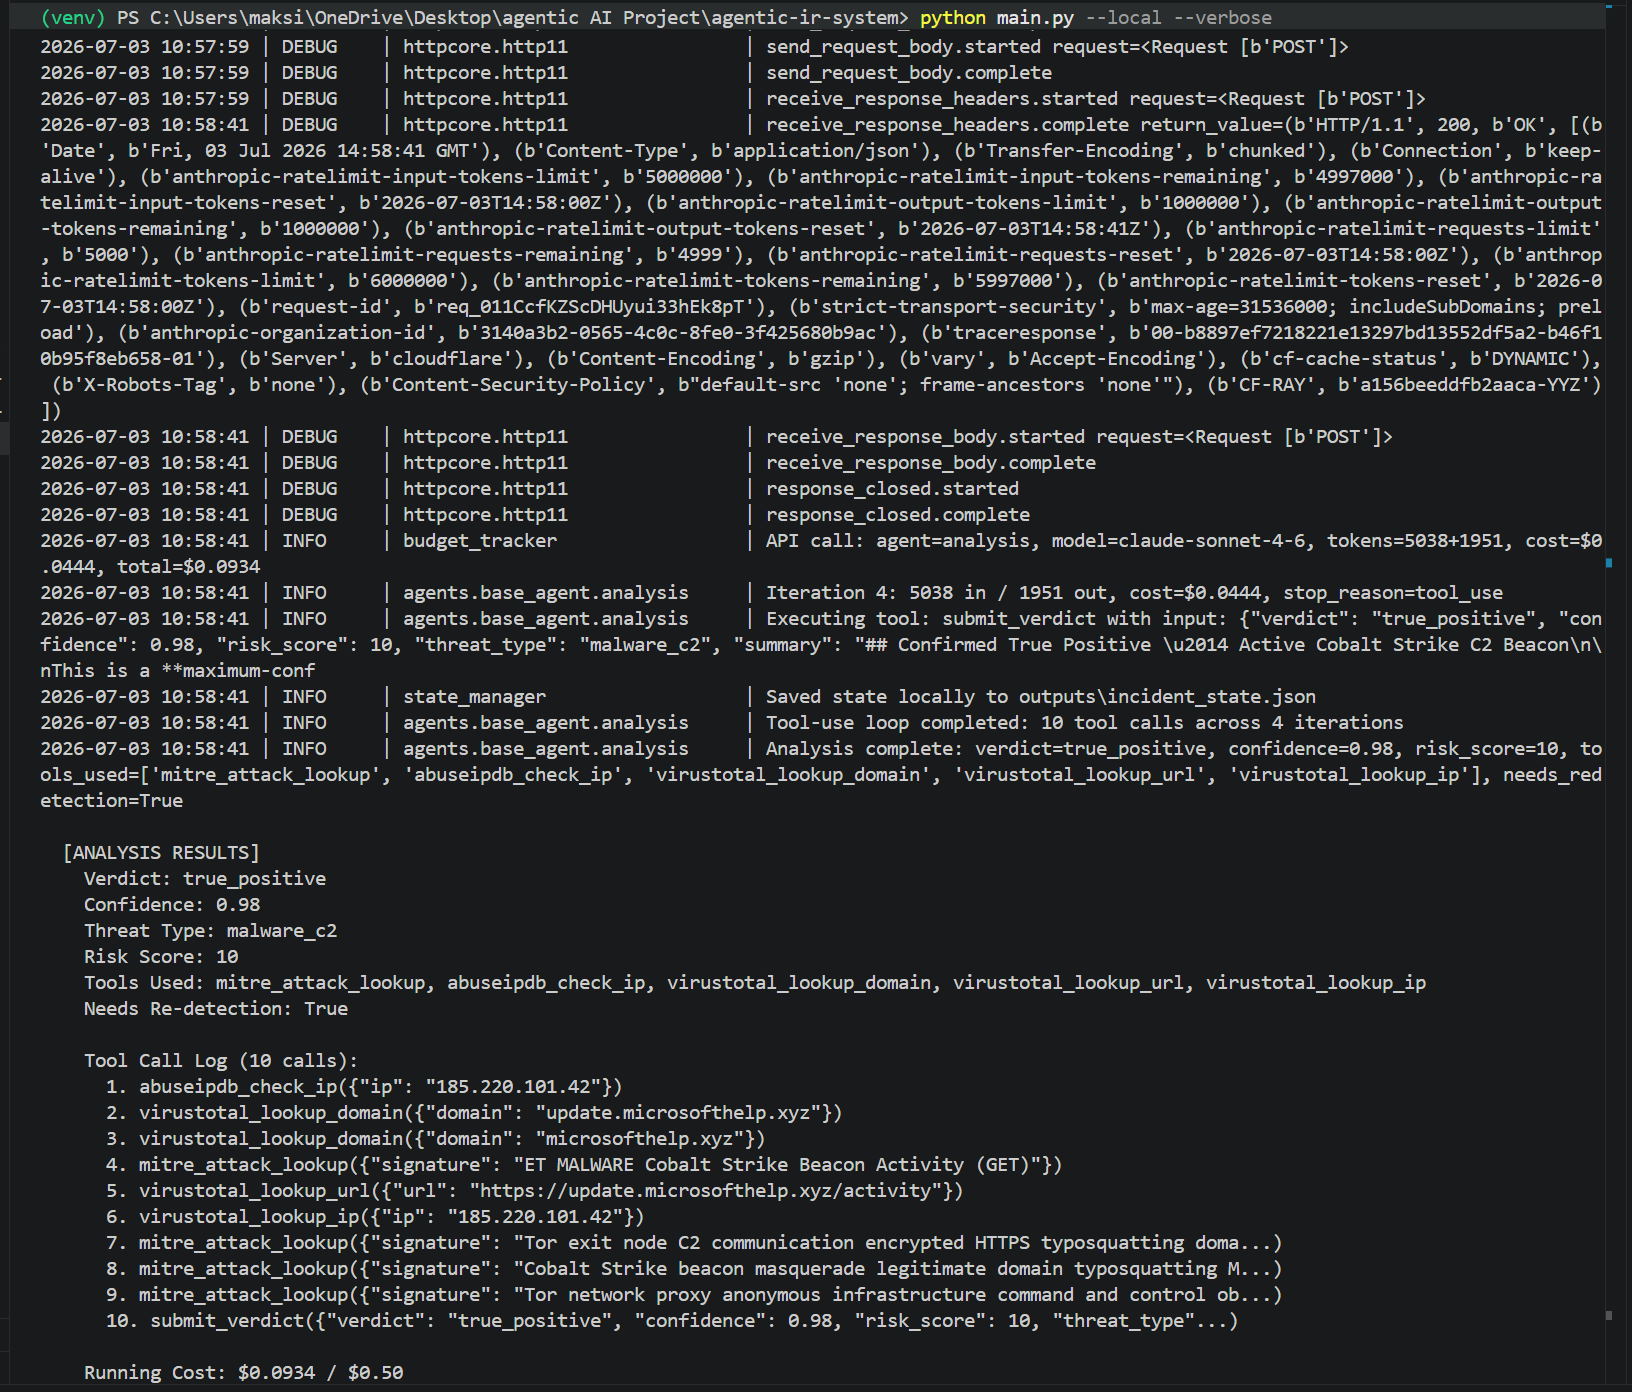Click the 'Risk Score: 10' line
Image resolution: width=1632 pixels, height=1392 pixels.
(161, 956)
